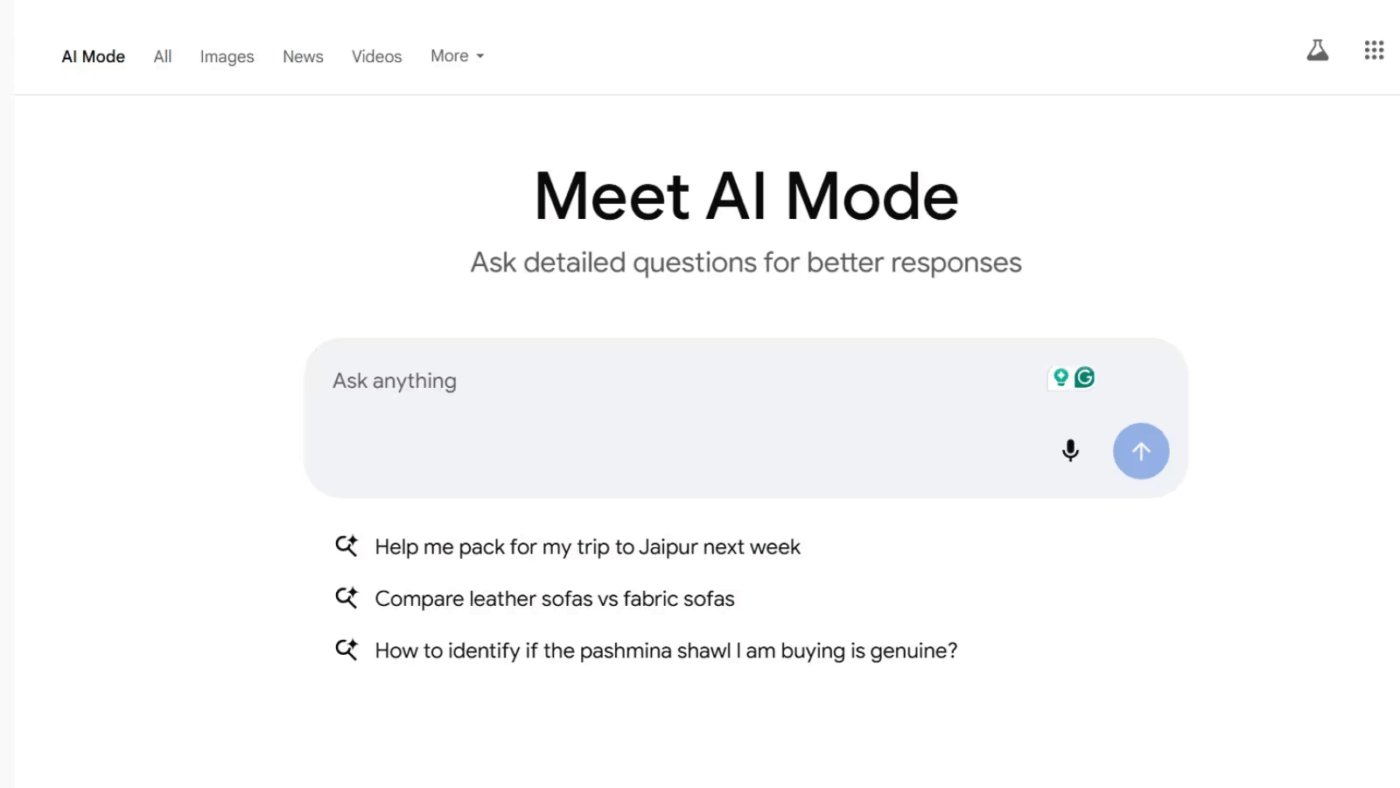Viewport: 1400px width, 788px height.
Task: Click the query icon beside the Jaipur suggestion
Action: coord(346,546)
